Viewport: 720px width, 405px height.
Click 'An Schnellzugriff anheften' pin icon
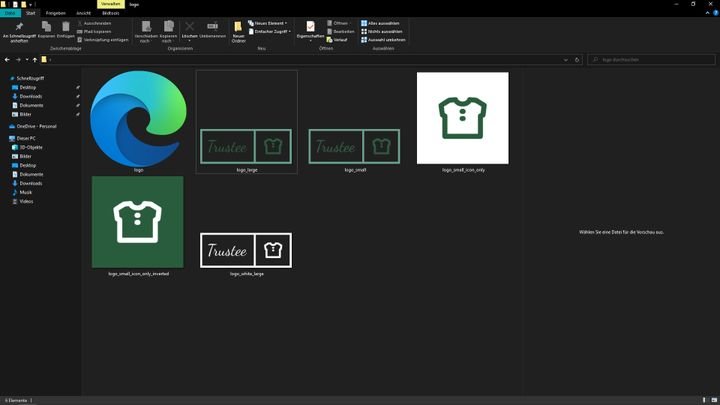(x=19, y=26)
